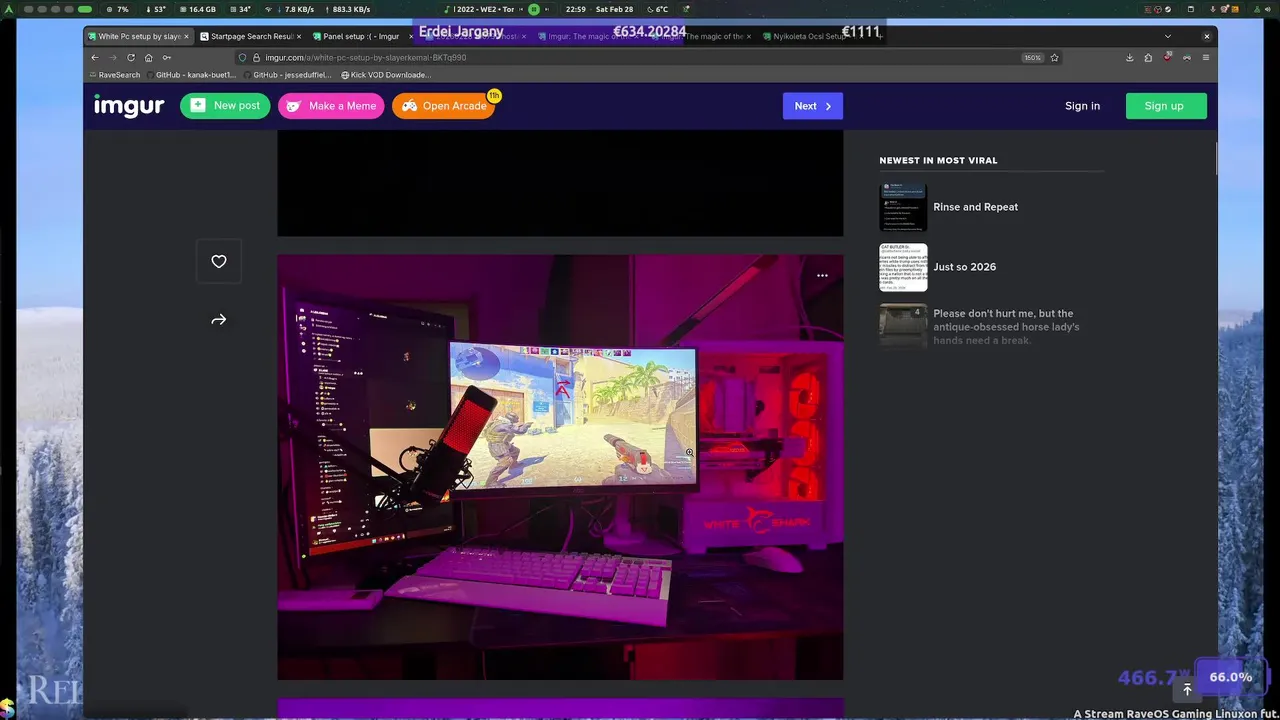Open the Kick VOD Downloader bookmark
Screen dimensions: 1280x720
(386, 75)
